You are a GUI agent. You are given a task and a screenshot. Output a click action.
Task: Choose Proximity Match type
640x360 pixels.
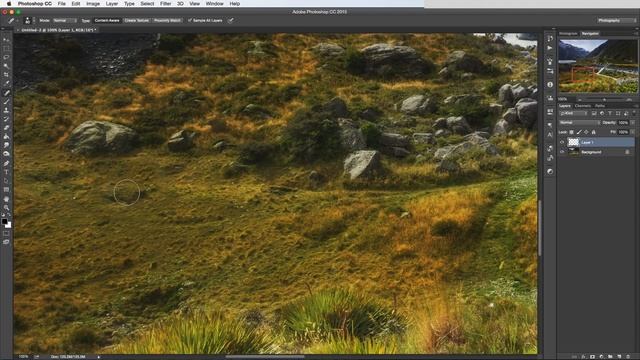click(x=167, y=20)
